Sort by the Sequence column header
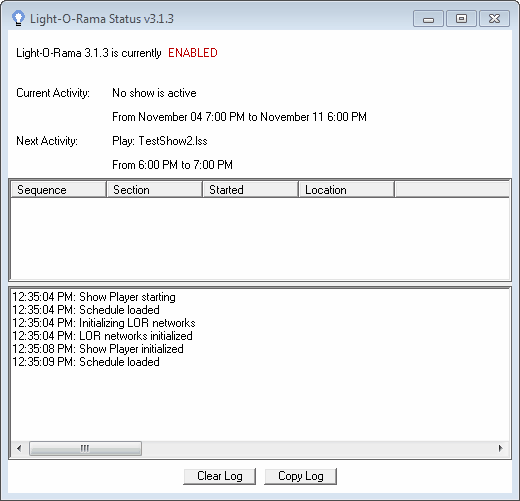 [58, 190]
